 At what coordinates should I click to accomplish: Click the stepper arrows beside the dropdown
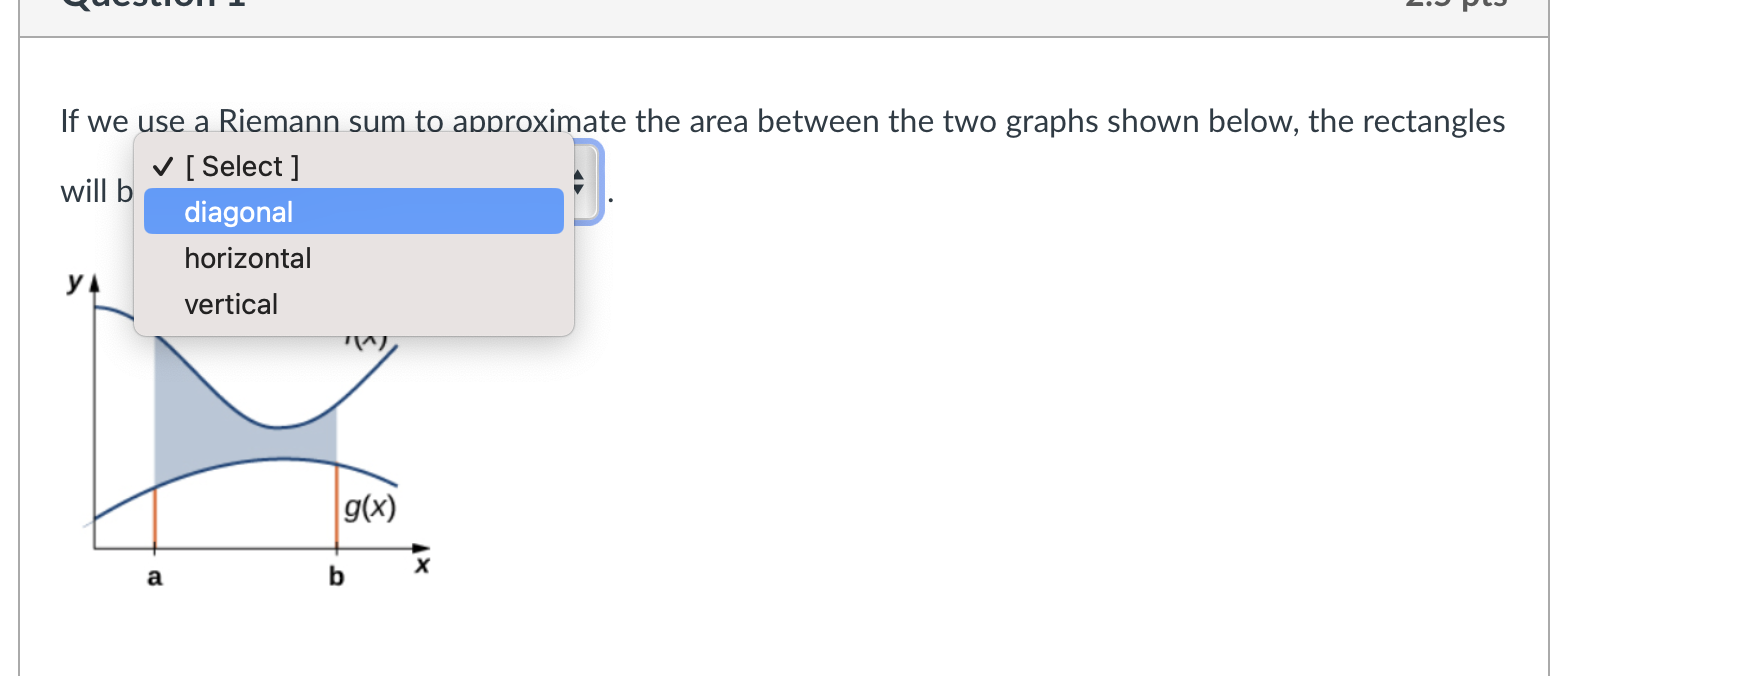579,182
